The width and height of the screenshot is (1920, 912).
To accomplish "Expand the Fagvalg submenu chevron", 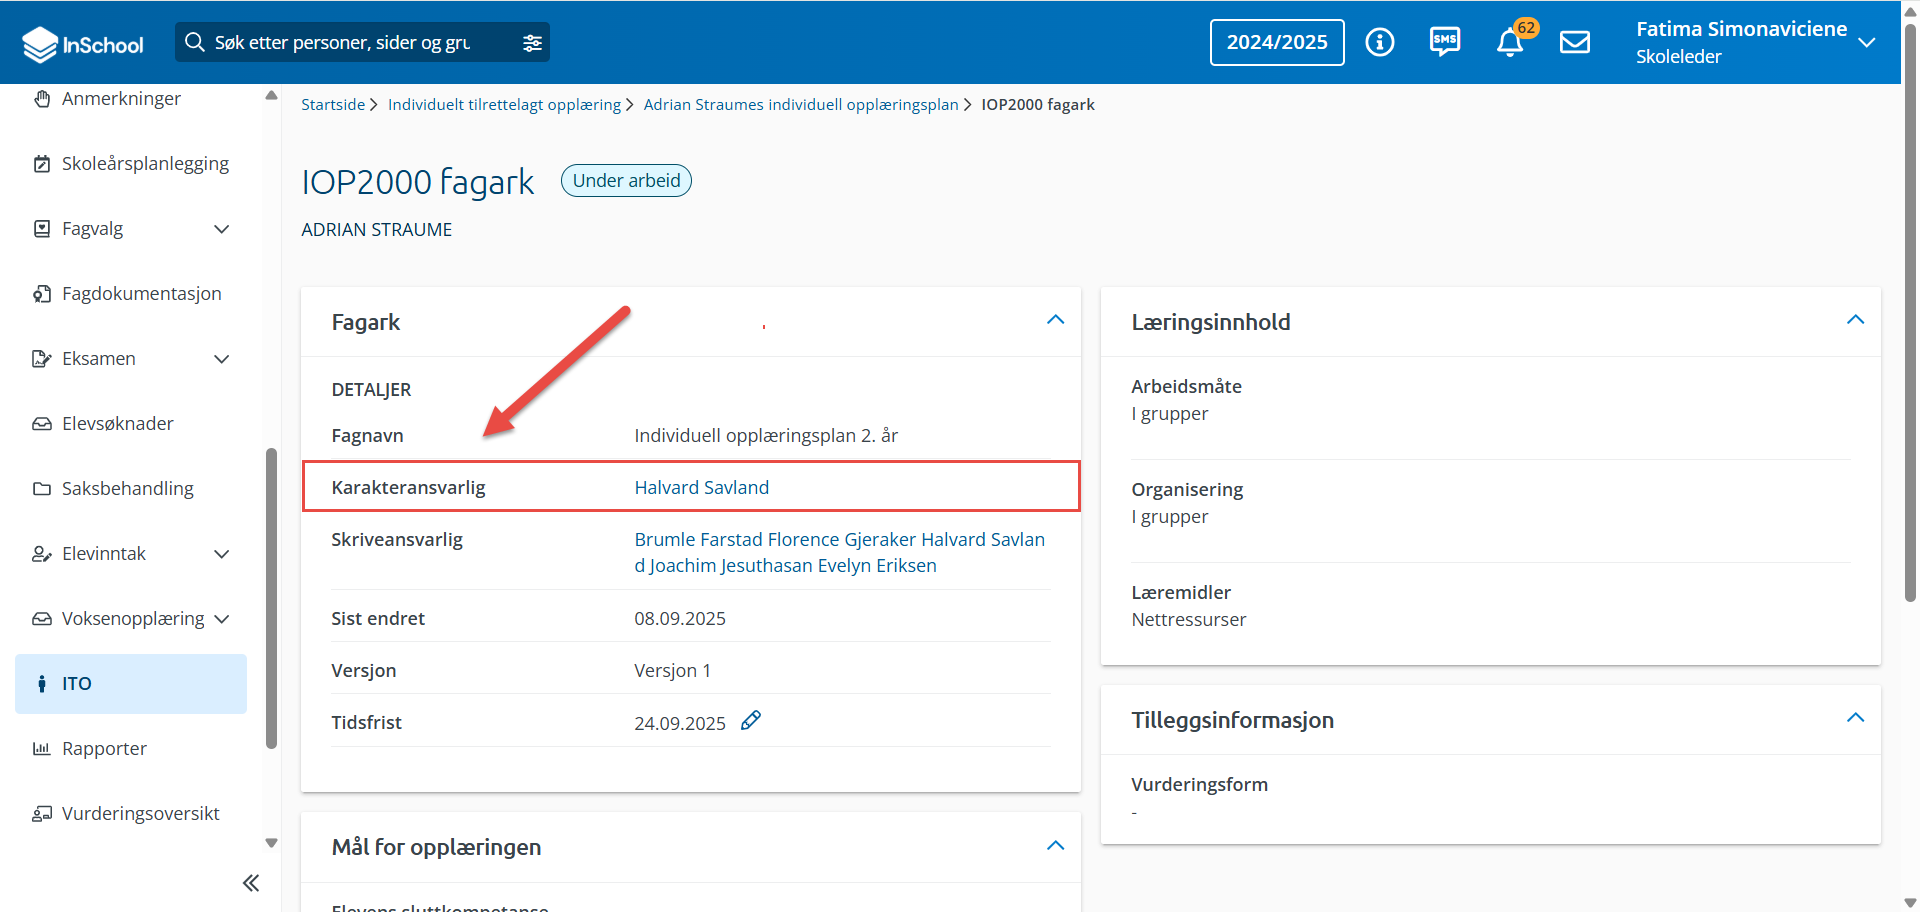I will tap(222, 229).
